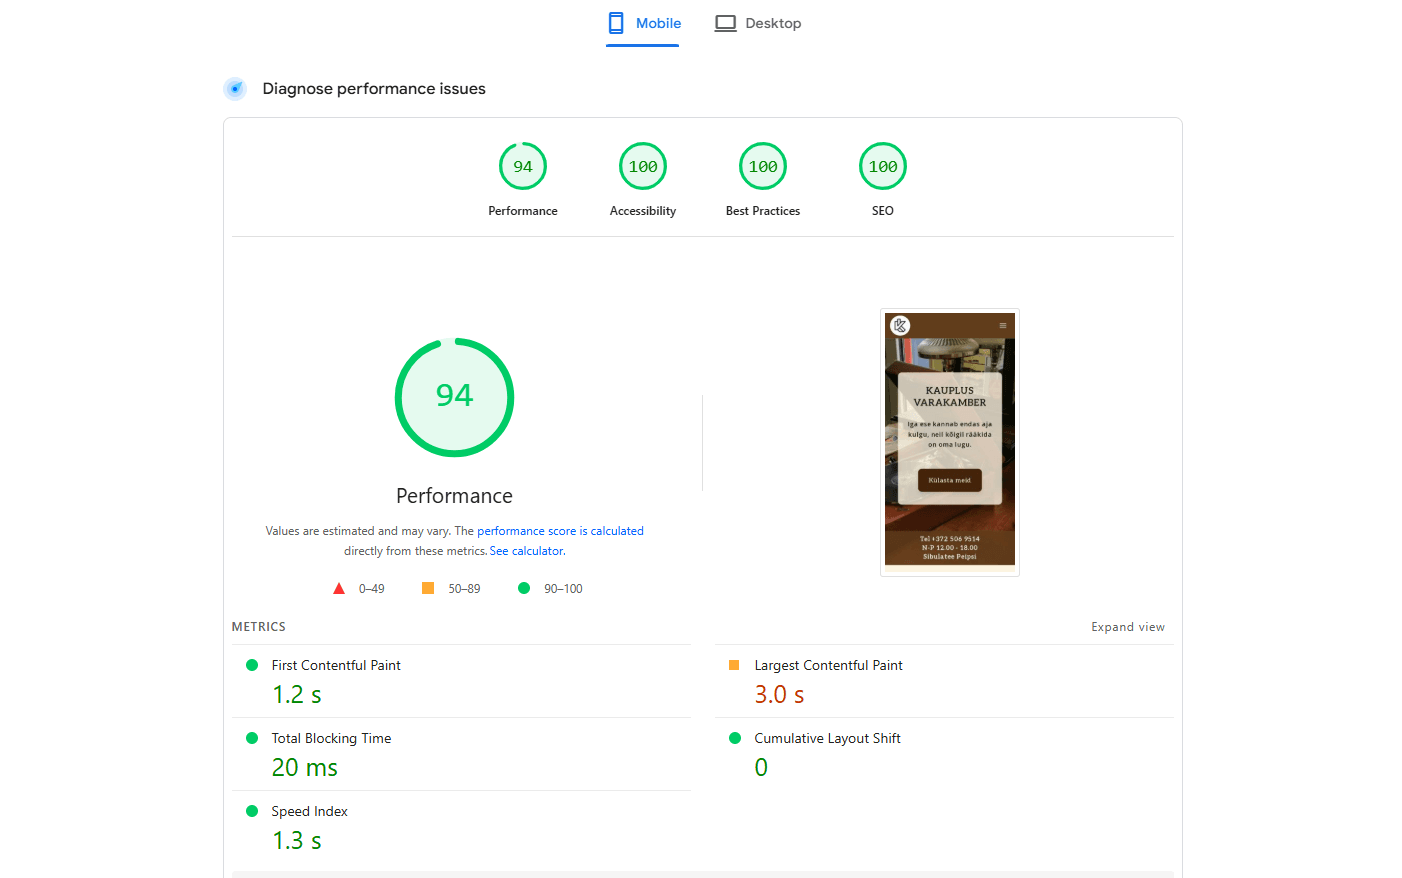1402x878 pixels.
Task: Click the Diagnose performance issues icon
Action: tap(235, 89)
